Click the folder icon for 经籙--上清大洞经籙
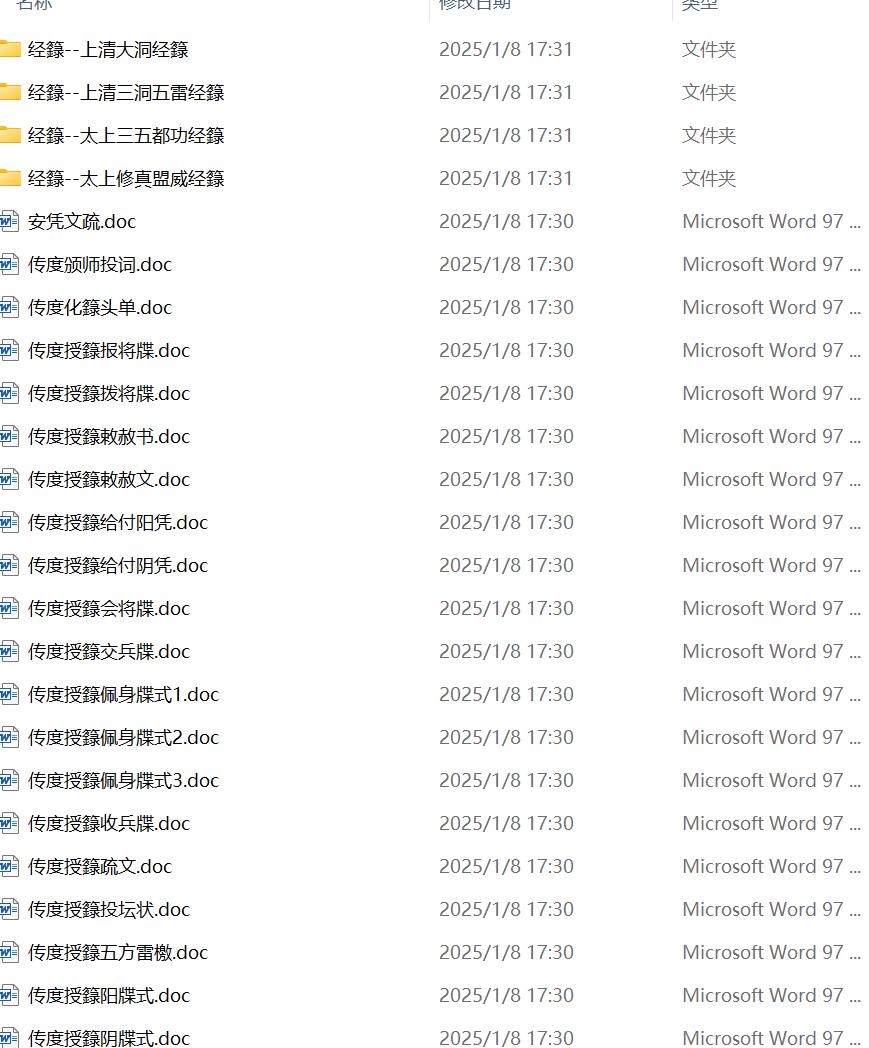 [10, 49]
